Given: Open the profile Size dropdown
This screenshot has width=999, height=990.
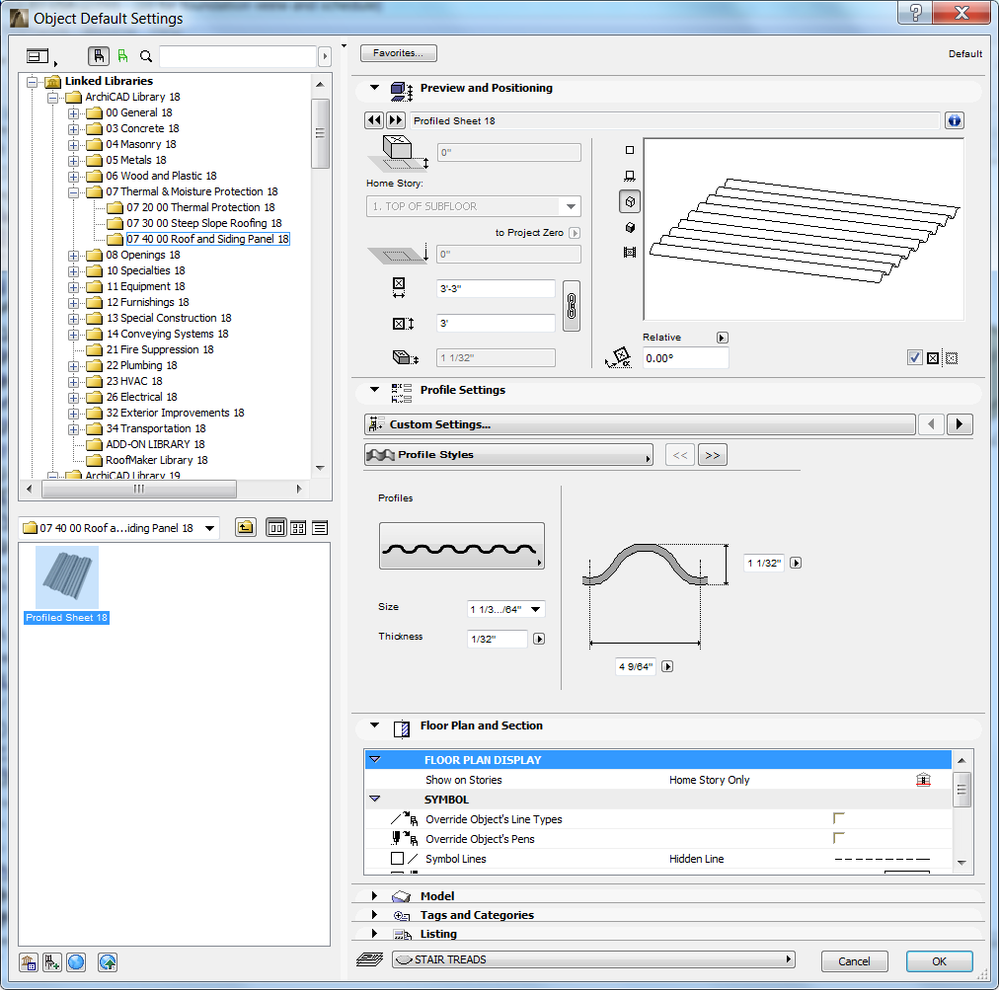Looking at the screenshot, I should pyautogui.click(x=506, y=609).
